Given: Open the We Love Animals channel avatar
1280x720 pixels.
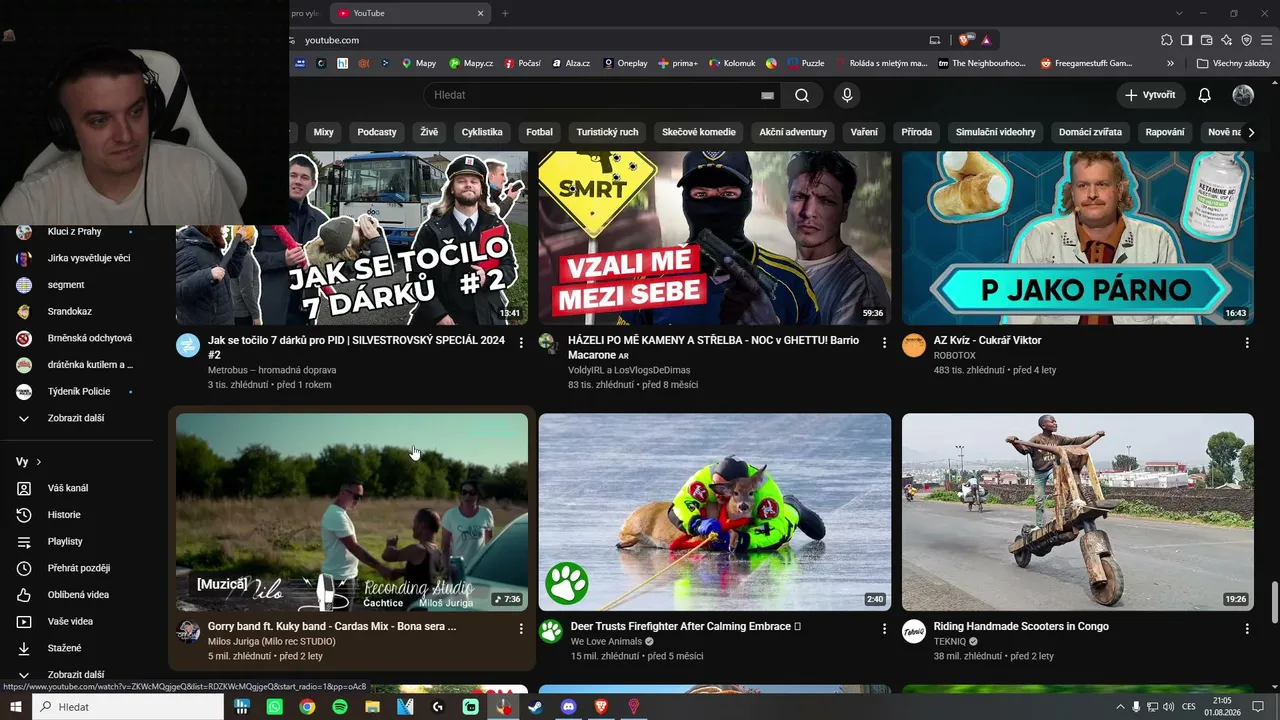Looking at the screenshot, I should 551,632.
